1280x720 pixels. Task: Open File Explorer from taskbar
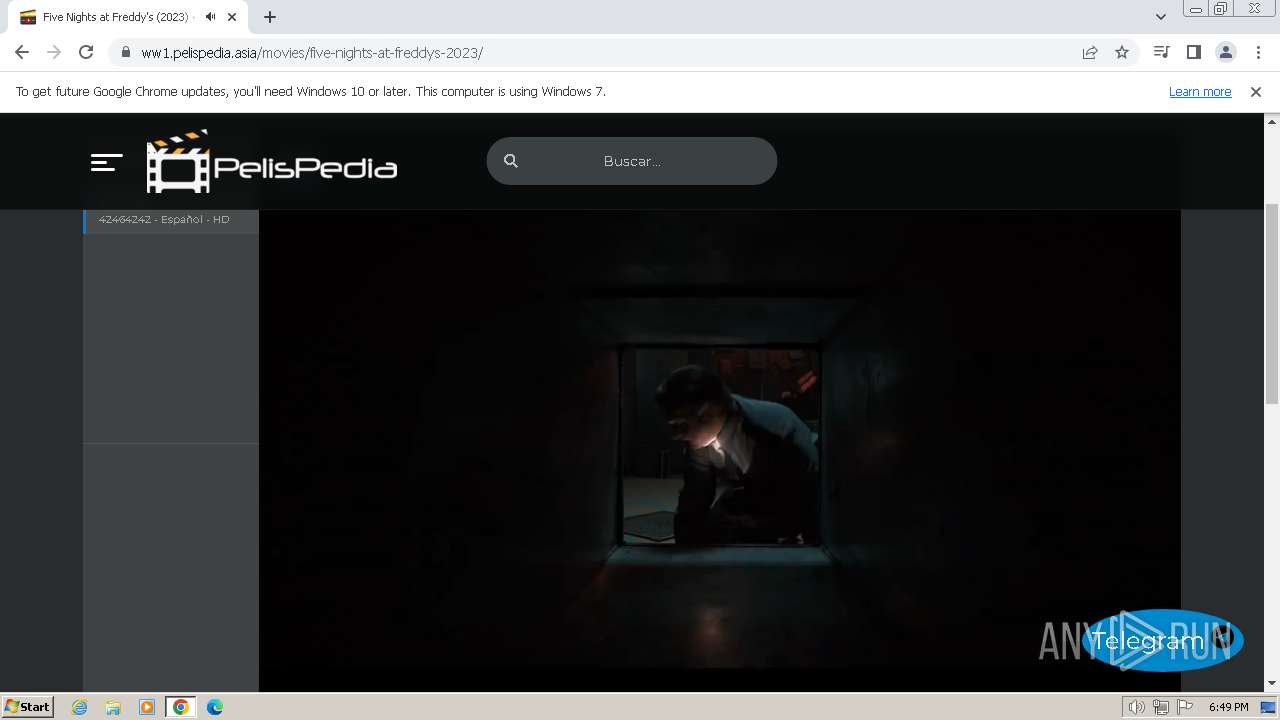113,707
